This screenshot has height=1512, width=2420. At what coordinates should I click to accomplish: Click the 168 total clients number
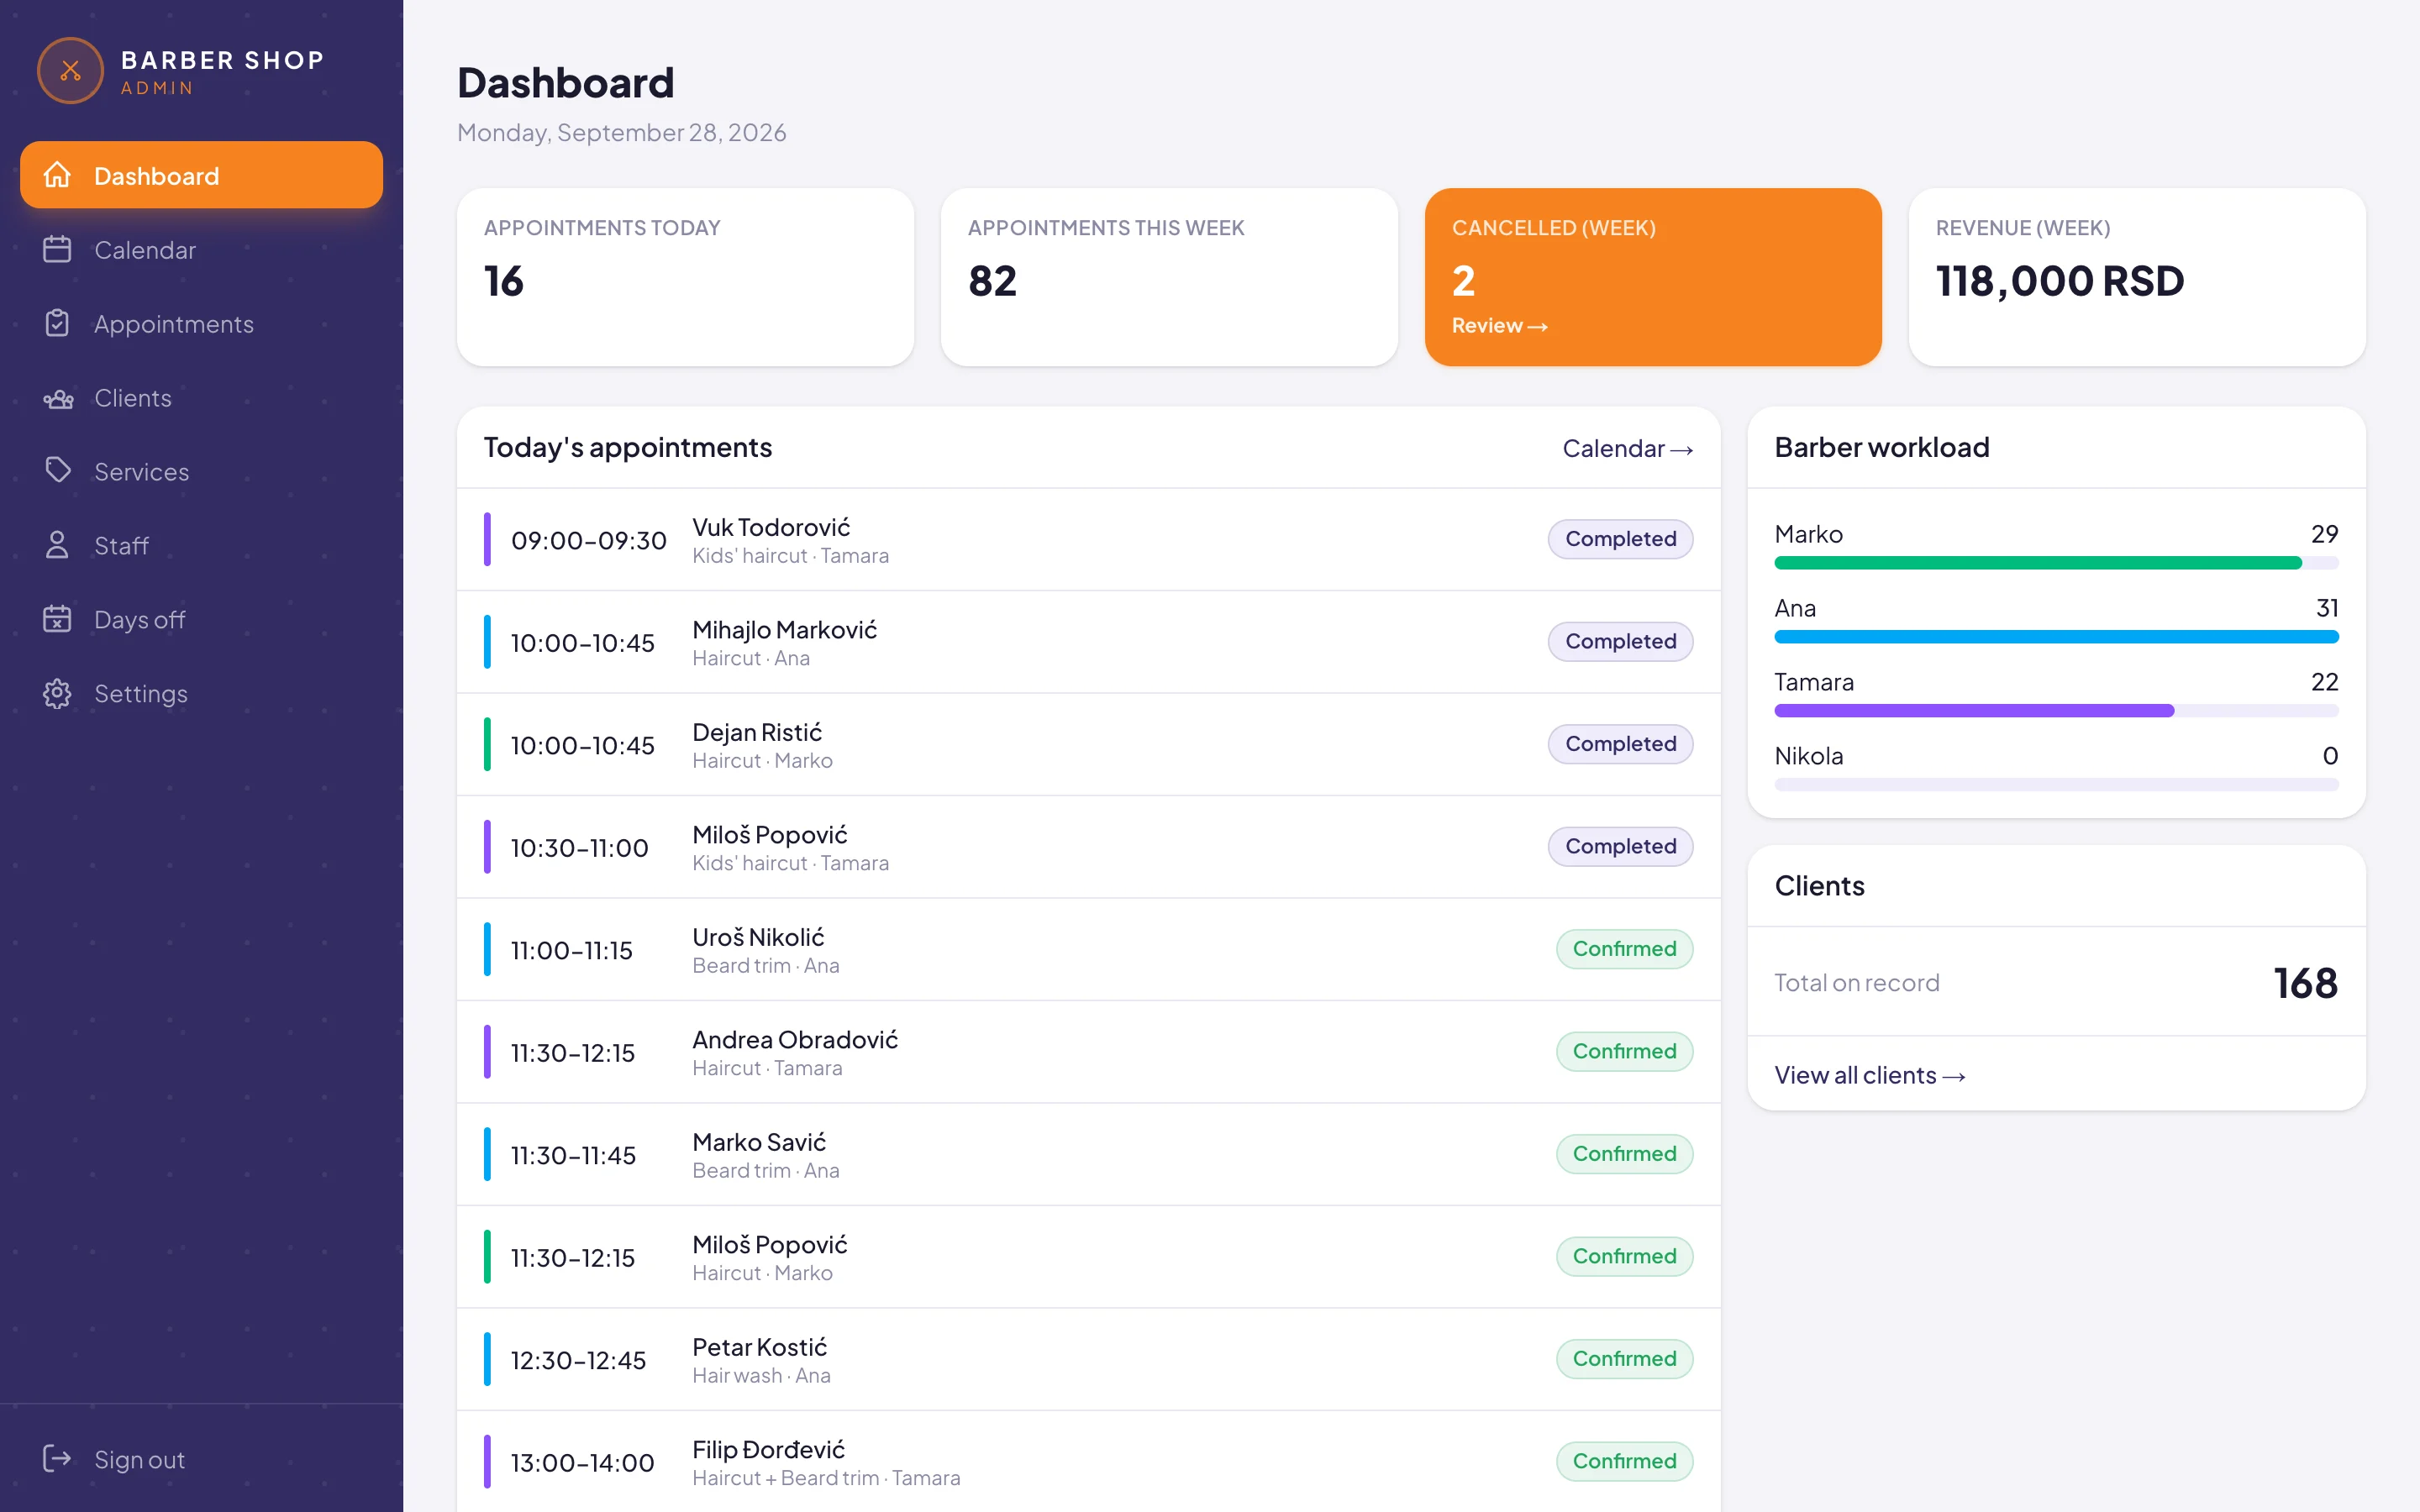(x=2305, y=983)
